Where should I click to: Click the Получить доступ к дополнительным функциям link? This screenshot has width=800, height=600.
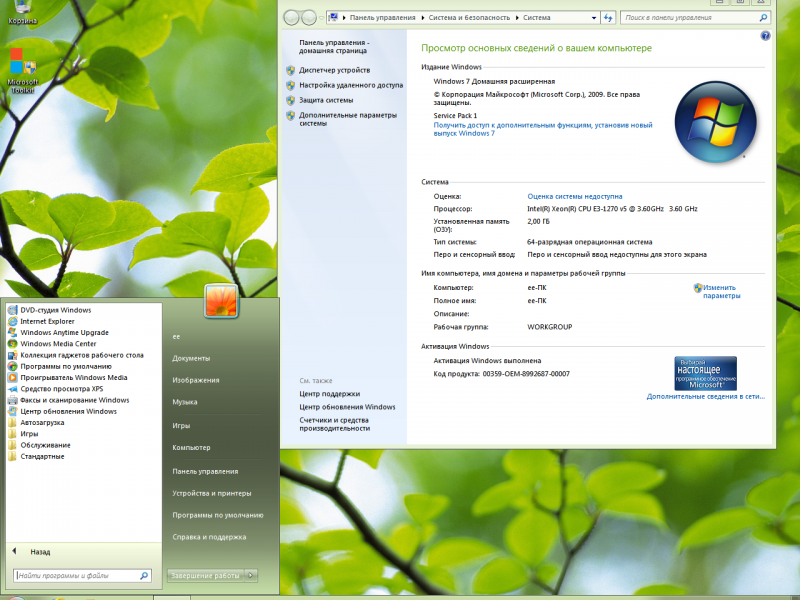[543, 129]
